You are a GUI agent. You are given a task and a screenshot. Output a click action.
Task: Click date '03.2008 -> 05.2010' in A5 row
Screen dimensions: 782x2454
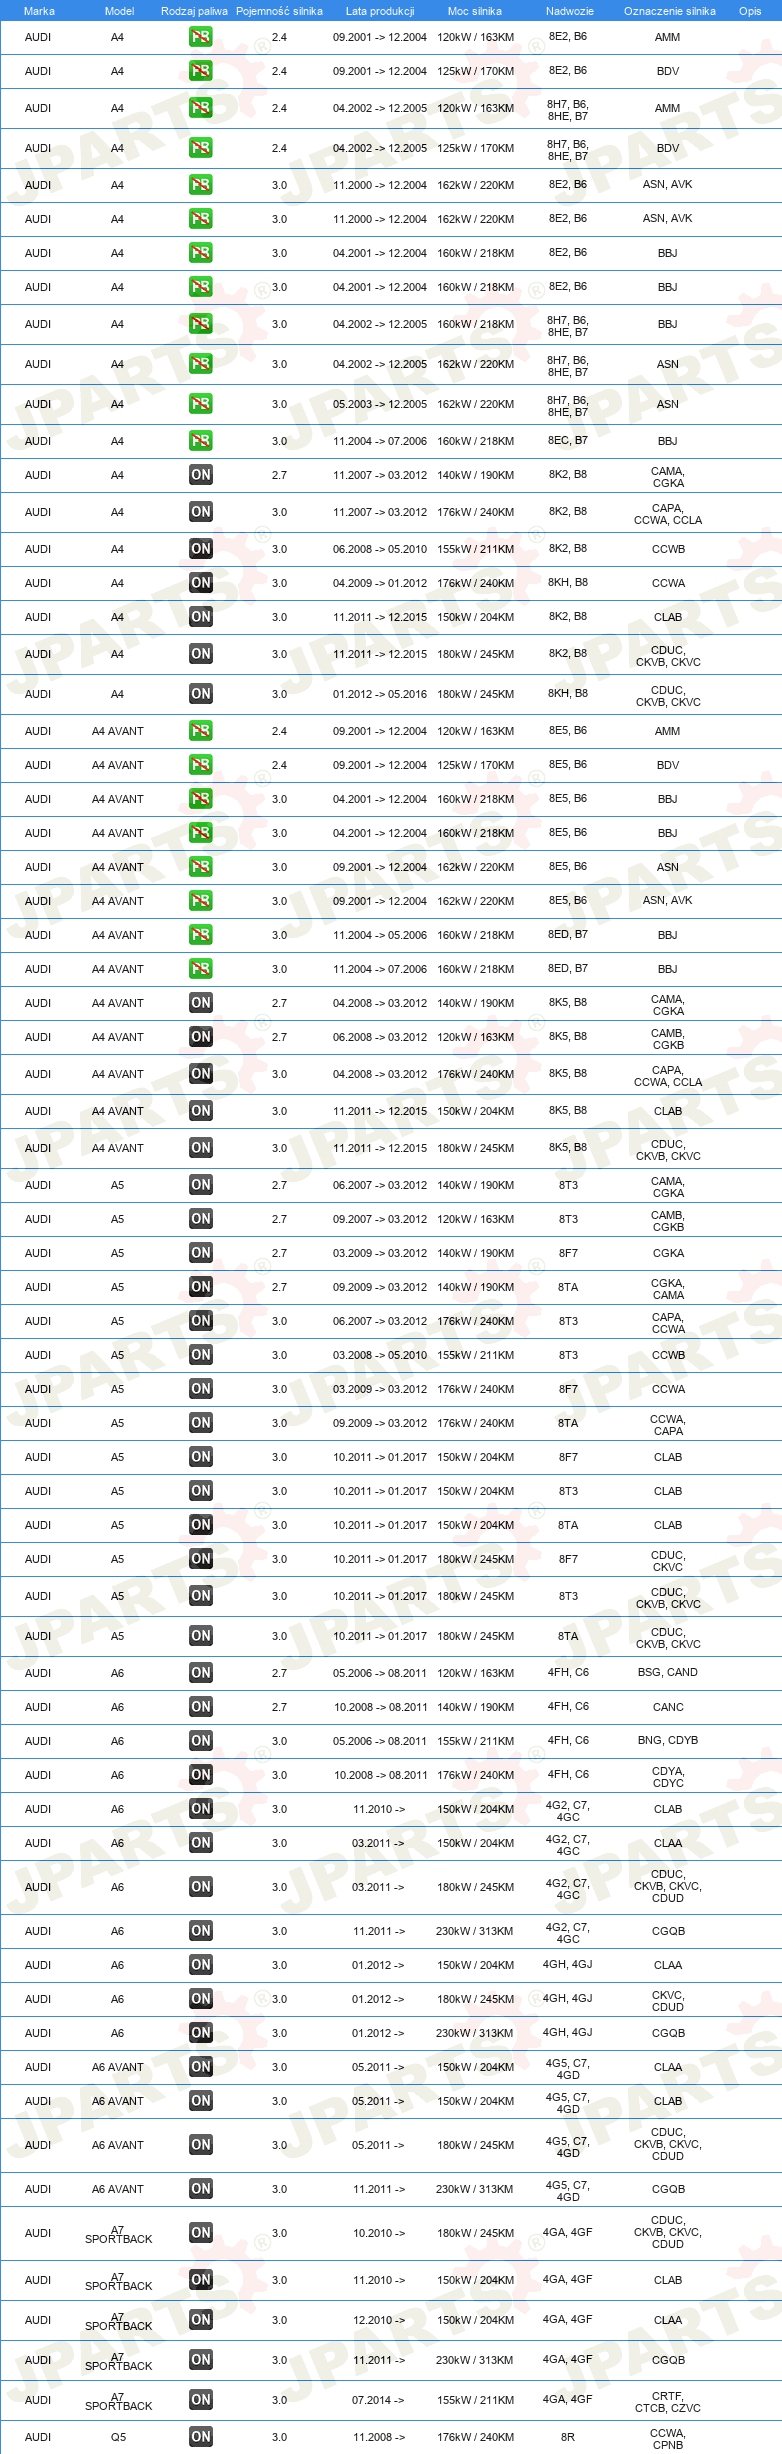tap(380, 1355)
